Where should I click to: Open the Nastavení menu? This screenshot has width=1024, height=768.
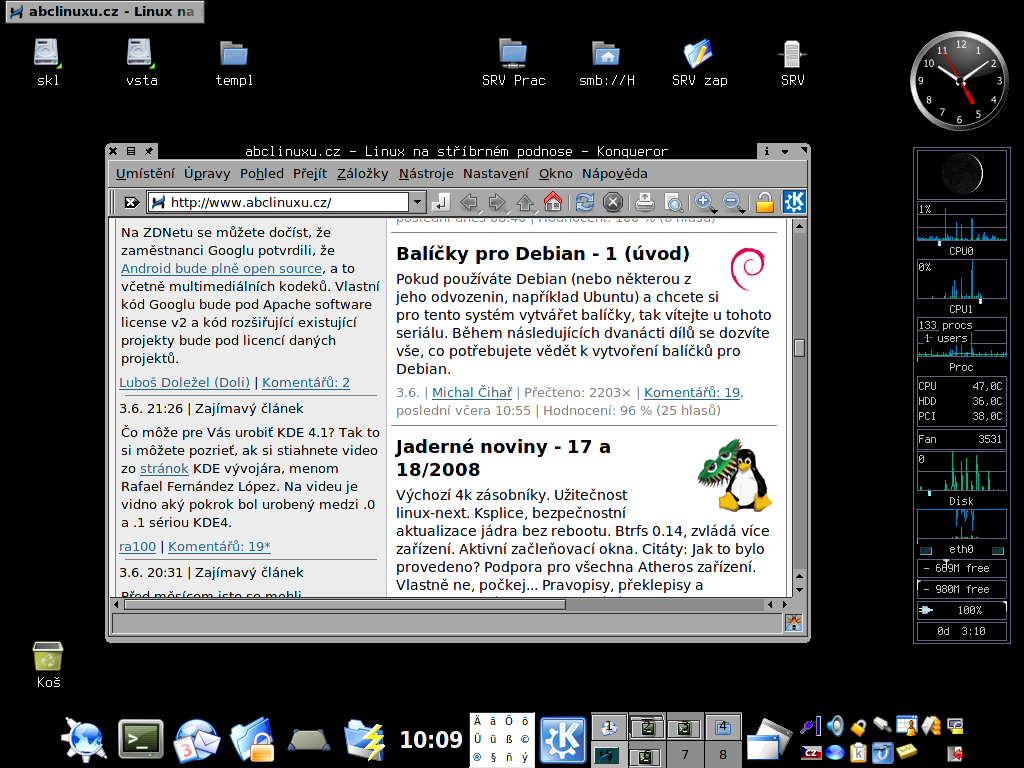click(496, 174)
